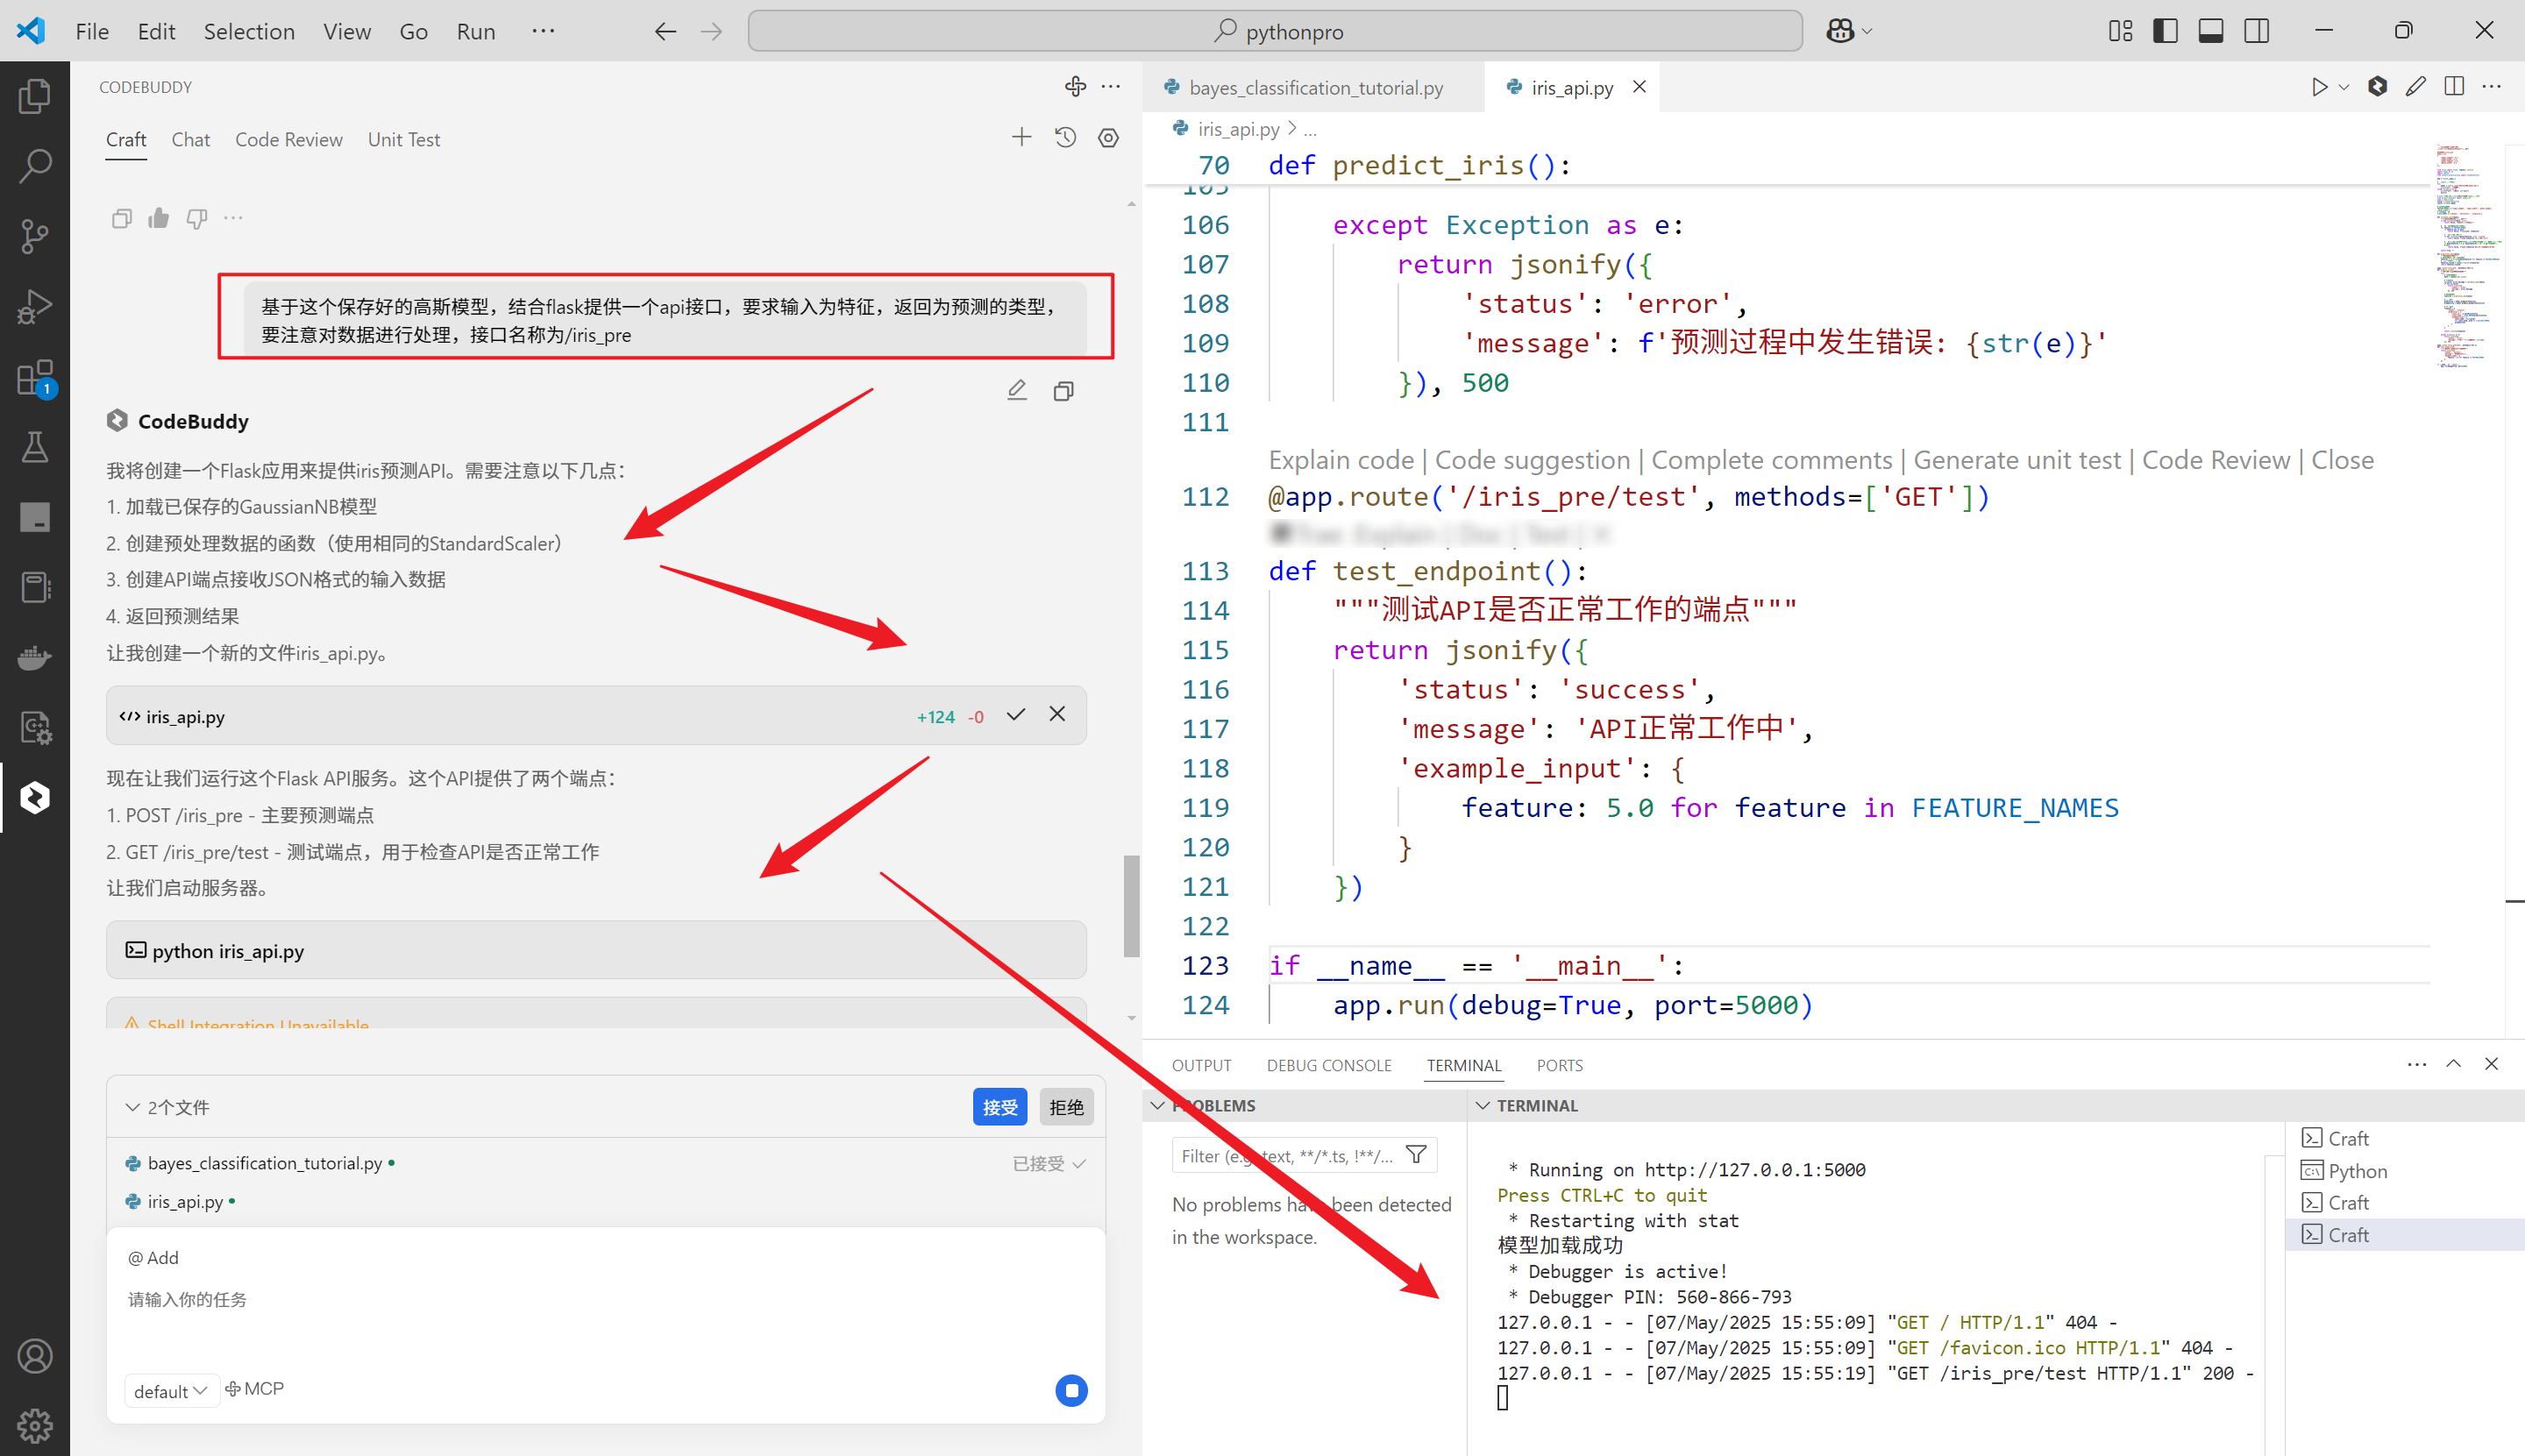Open the Accounts icon
The width and height of the screenshot is (2525, 1456).
pos(35,1356)
